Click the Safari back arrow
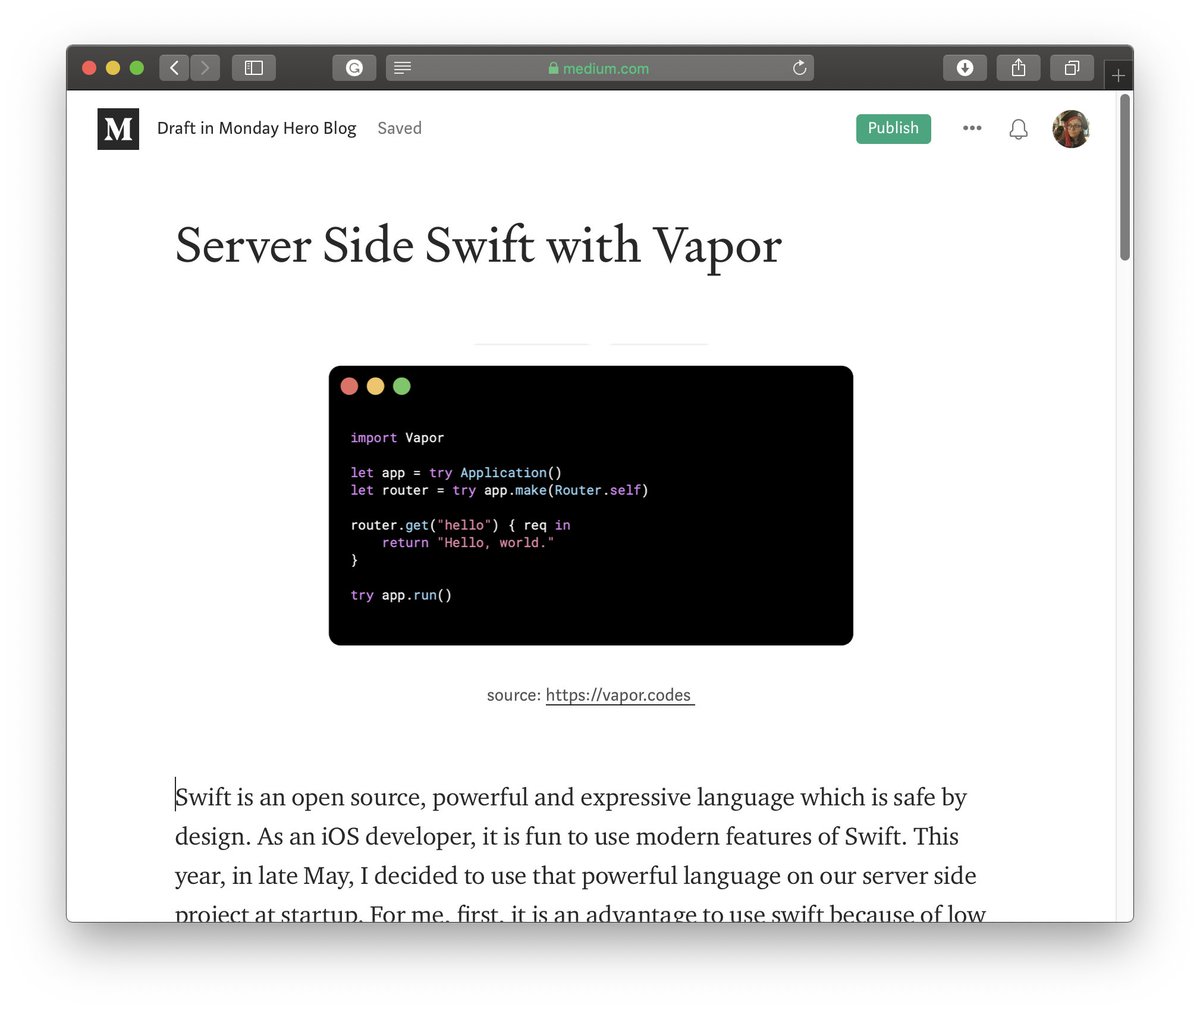1200x1010 pixels. pyautogui.click(x=174, y=68)
